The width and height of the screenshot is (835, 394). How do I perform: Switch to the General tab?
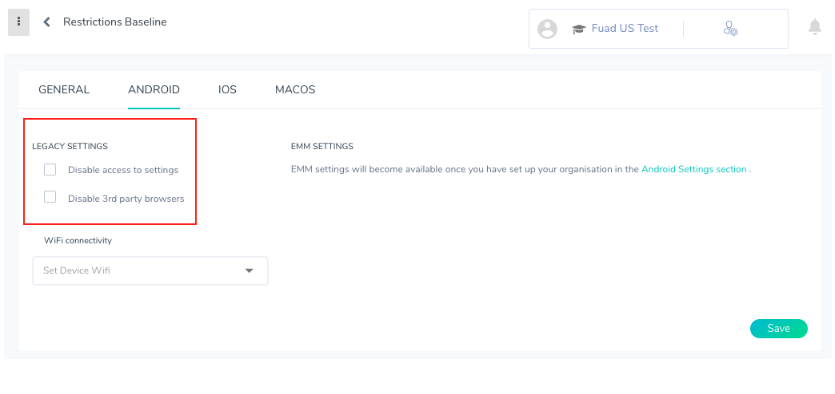coord(64,89)
